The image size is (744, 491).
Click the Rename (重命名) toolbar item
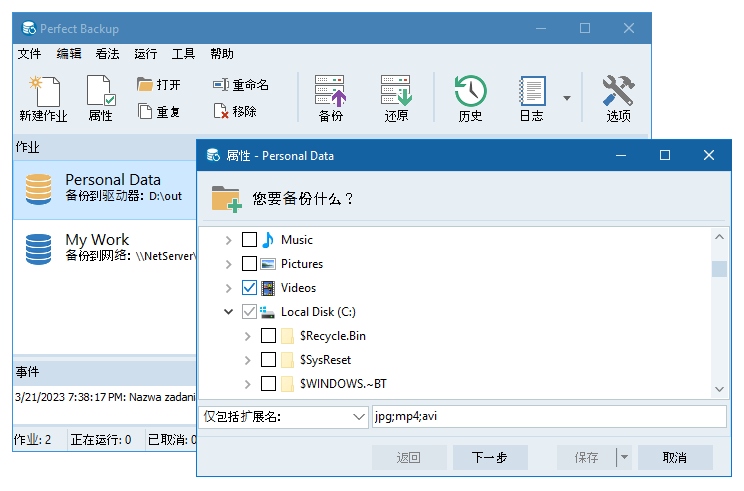[x=241, y=84]
